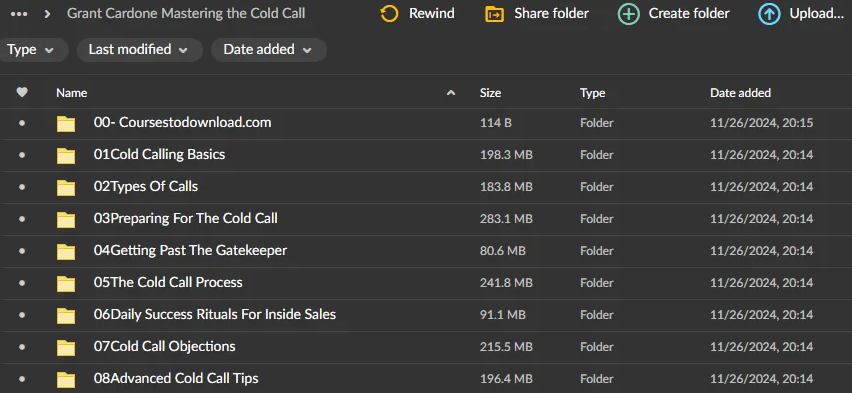Open the breadcrumb ellipsis menu
852x393 pixels.
pos(19,14)
